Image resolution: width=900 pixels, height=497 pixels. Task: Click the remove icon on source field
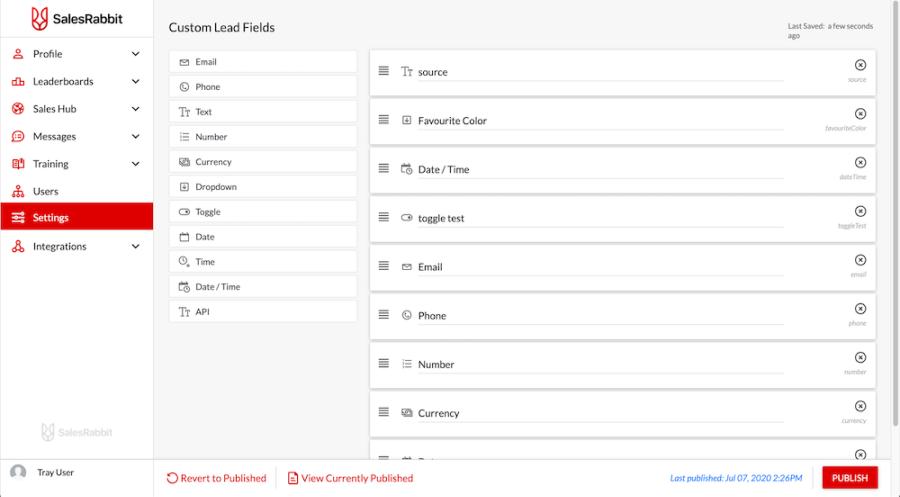coord(860,65)
